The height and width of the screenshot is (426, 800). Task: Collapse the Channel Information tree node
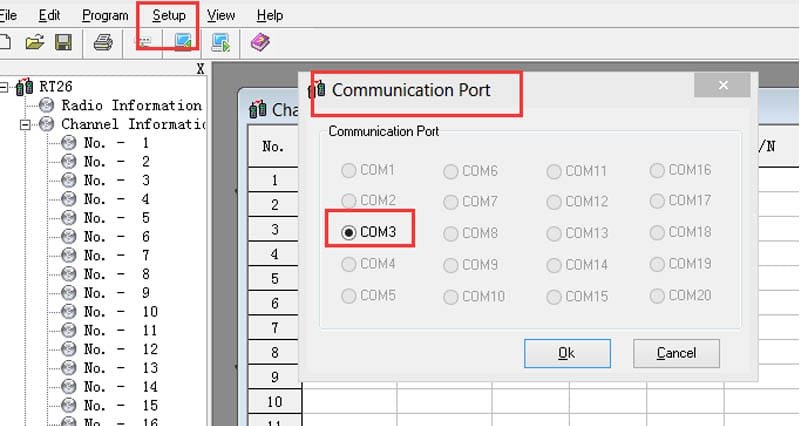(x=25, y=124)
